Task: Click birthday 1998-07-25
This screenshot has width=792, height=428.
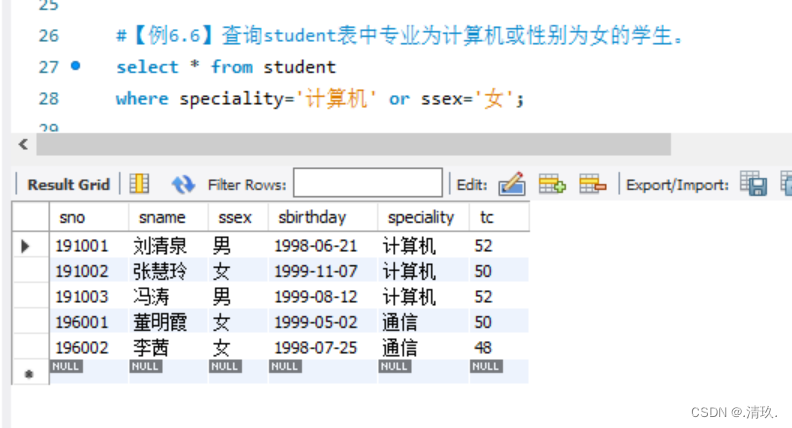Action: click(x=316, y=348)
